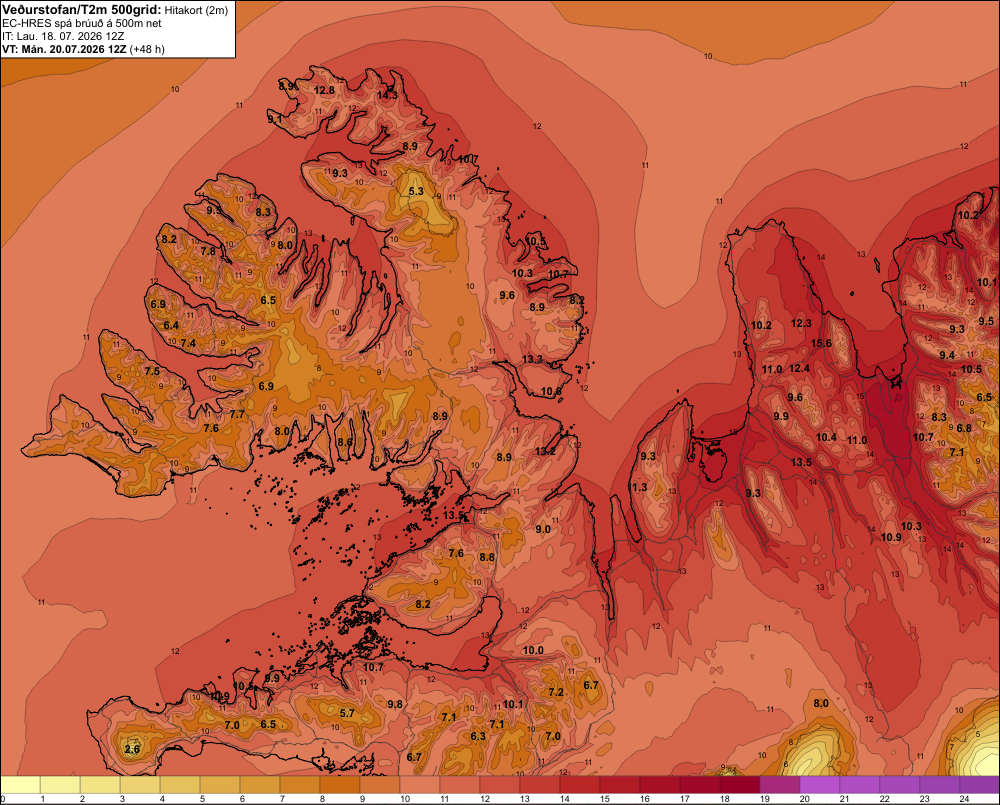Image resolution: width=1000 pixels, height=805 pixels.
Task: Click the 9.4 temperature label
Action: (947, 355)
